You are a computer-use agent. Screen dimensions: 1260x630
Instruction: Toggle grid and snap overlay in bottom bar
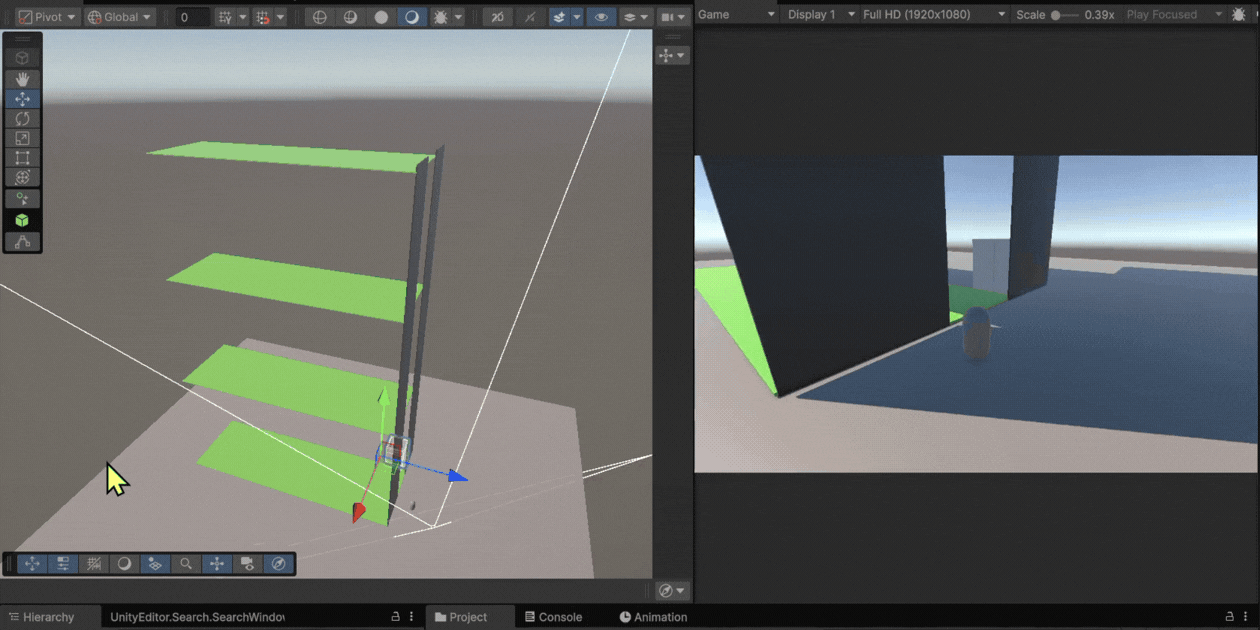click(x=94, y=564)
